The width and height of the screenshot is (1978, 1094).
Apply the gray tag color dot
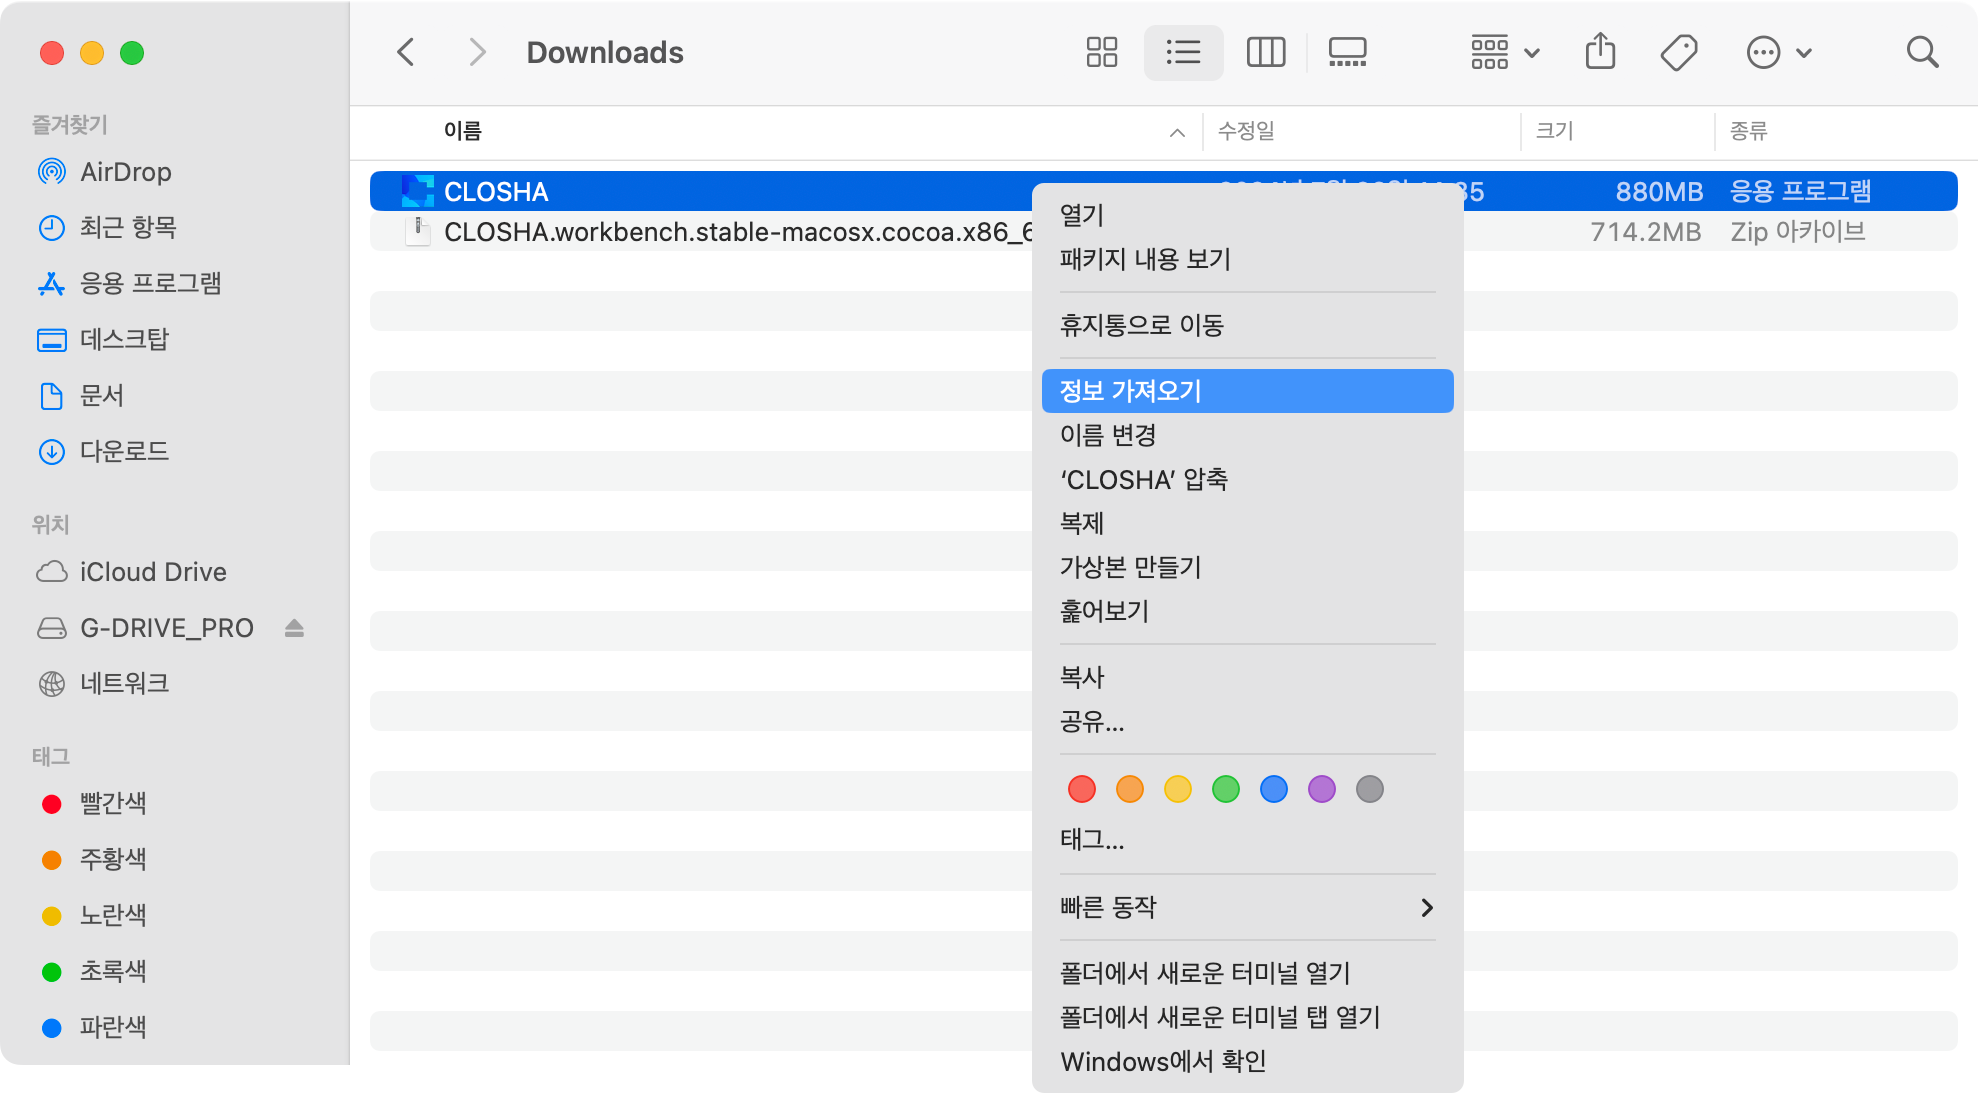point(1369,789)
